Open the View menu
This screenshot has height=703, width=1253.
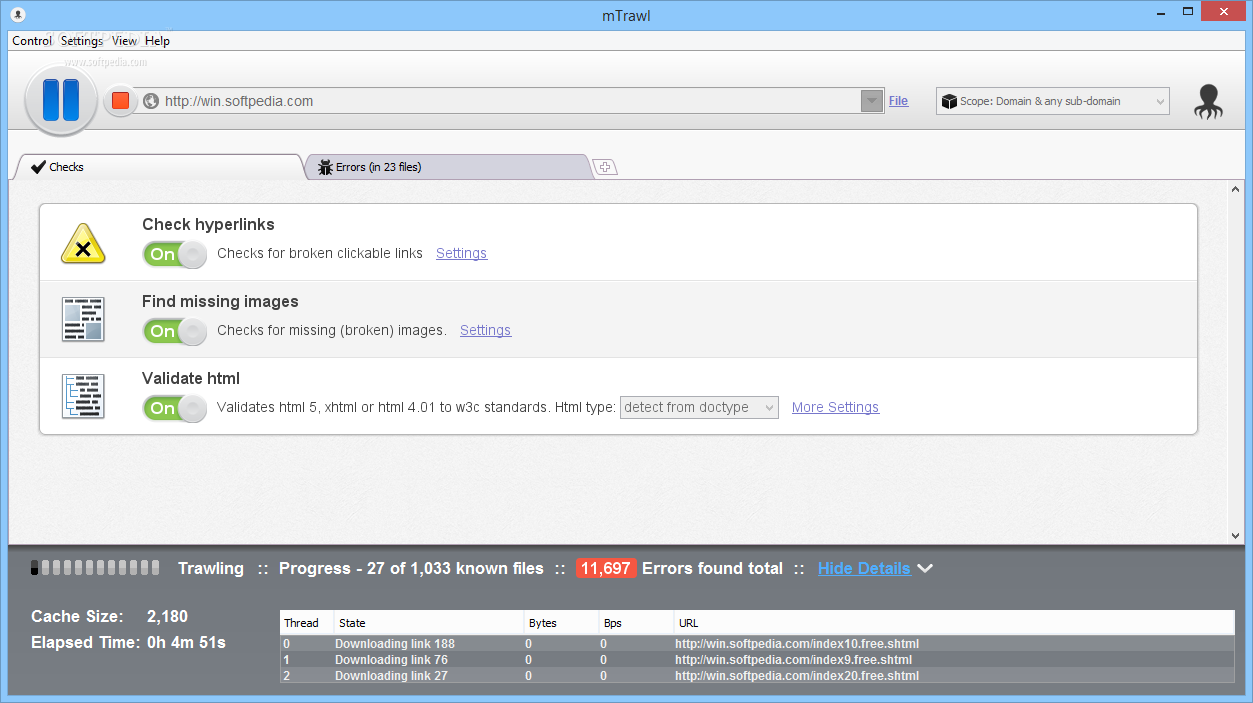125,41
